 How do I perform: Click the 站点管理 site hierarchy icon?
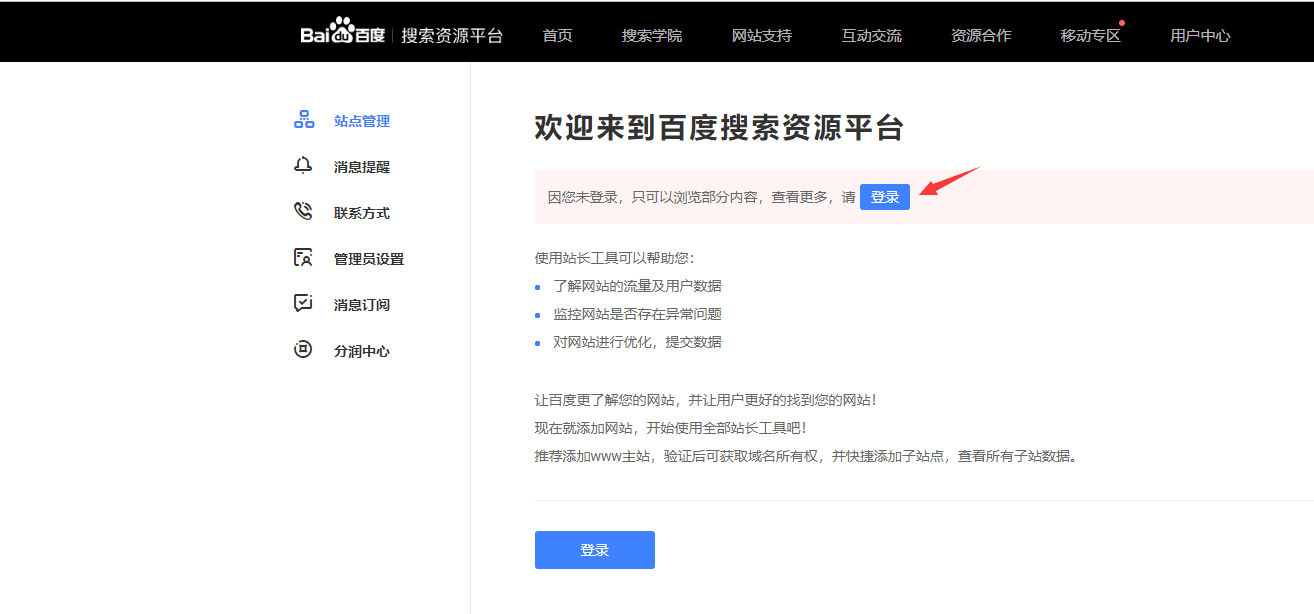(304, 120)
